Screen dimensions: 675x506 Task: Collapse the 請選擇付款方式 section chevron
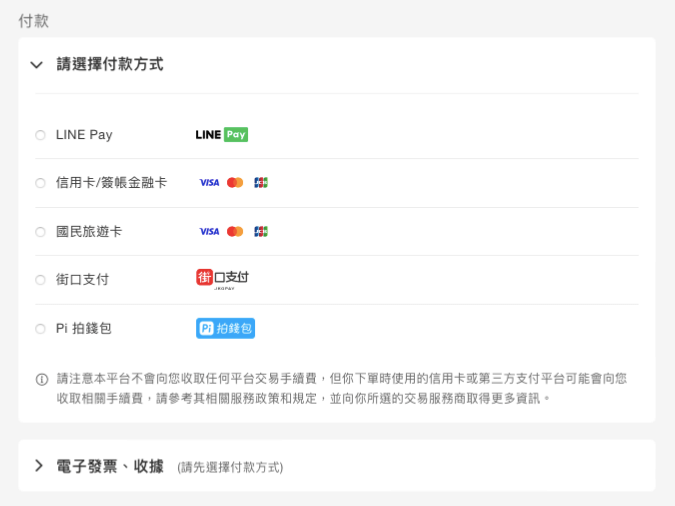pyautogui.click(x=37, y=65)
